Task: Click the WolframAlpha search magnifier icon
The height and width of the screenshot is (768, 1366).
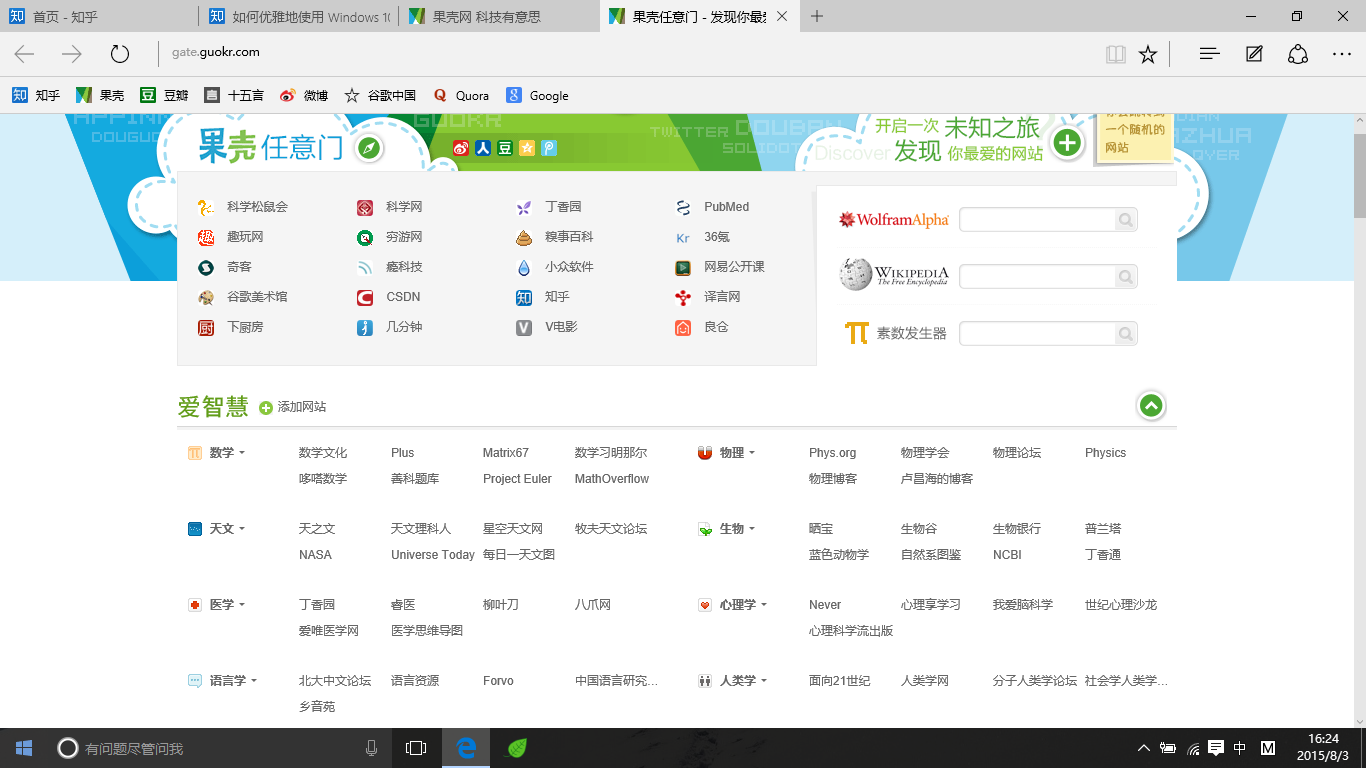Action: pyautogui.click(x=1126, y=220)
